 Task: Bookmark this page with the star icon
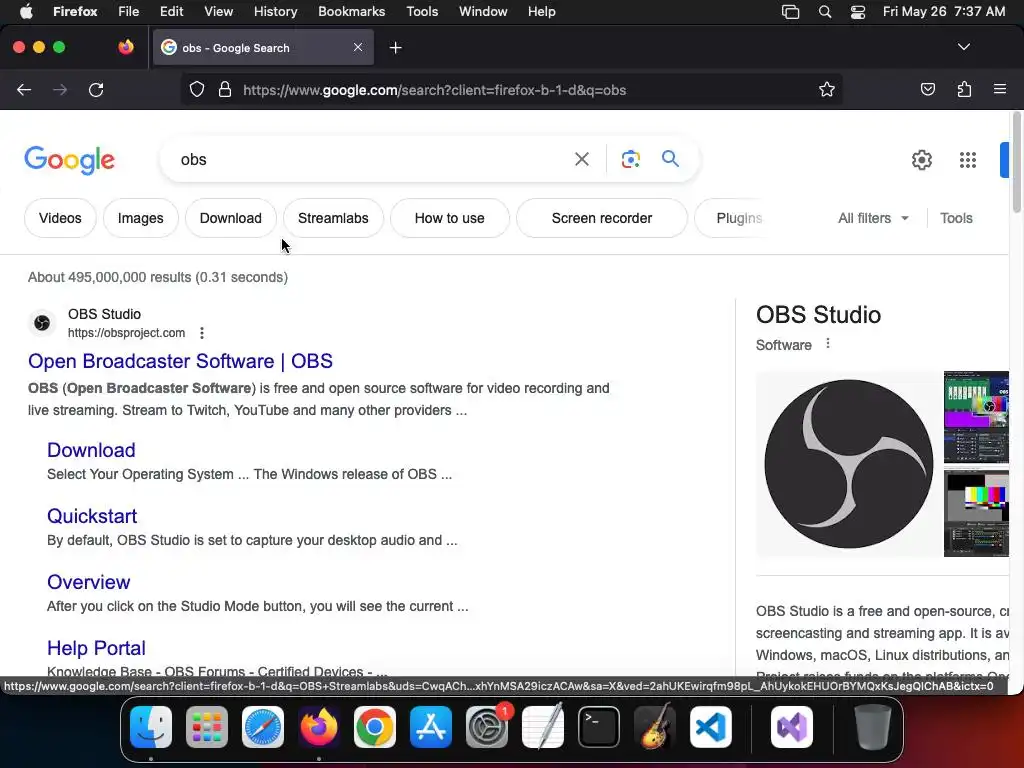point(827,89)
